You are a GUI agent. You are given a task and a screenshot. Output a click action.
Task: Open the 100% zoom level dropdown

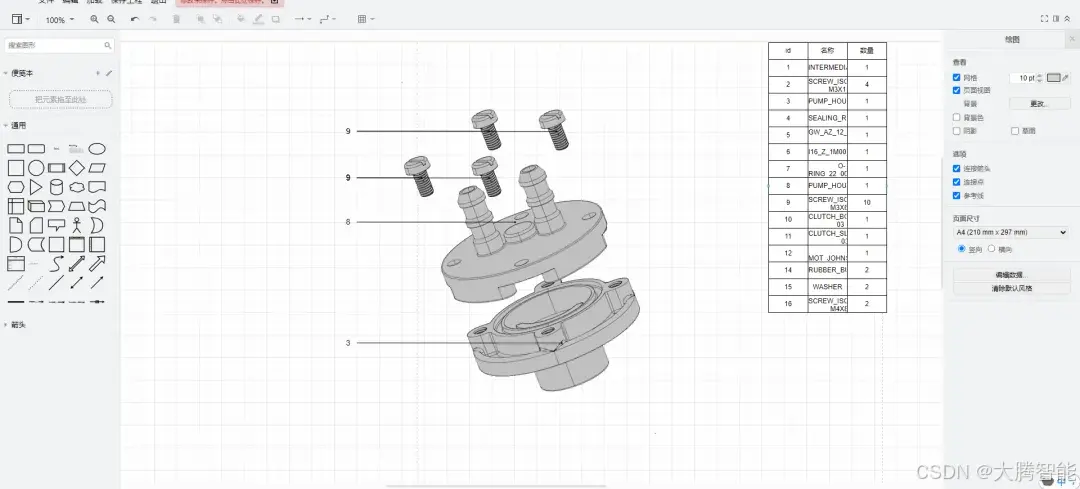coord(60,20)
